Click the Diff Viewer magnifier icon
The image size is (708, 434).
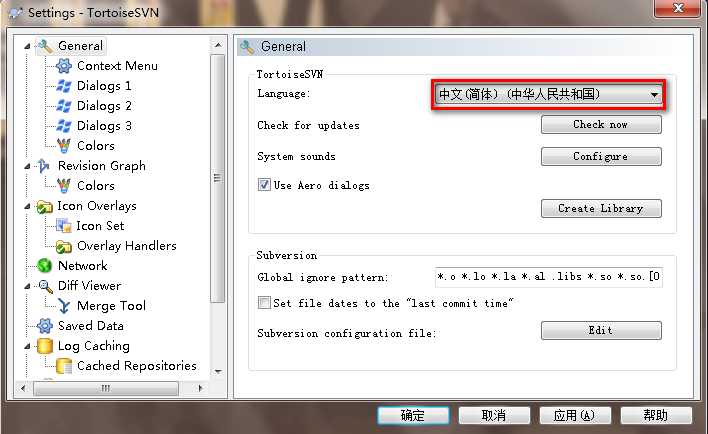point(45,286)
